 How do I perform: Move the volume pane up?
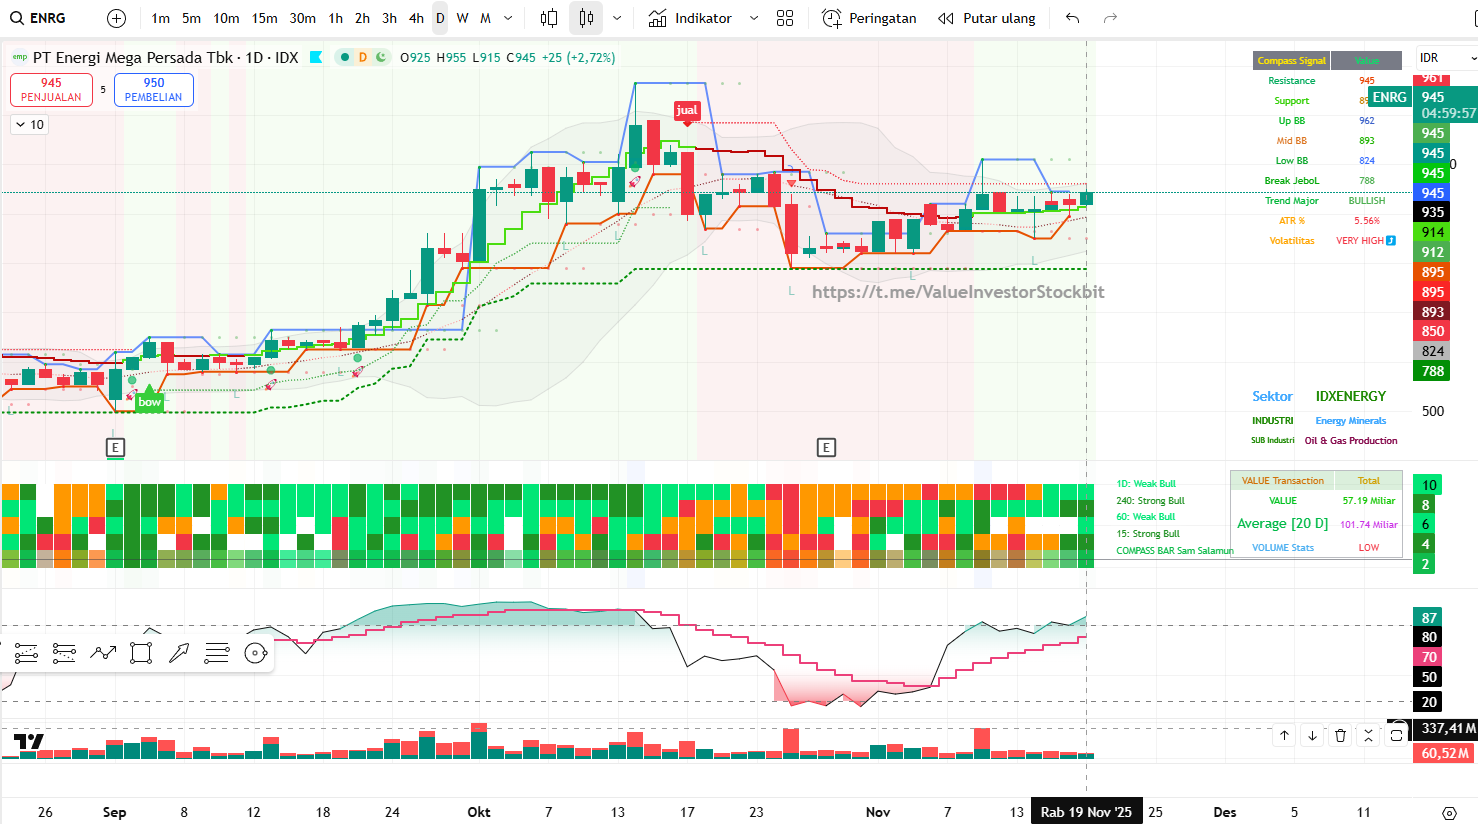coord(1285,735)
